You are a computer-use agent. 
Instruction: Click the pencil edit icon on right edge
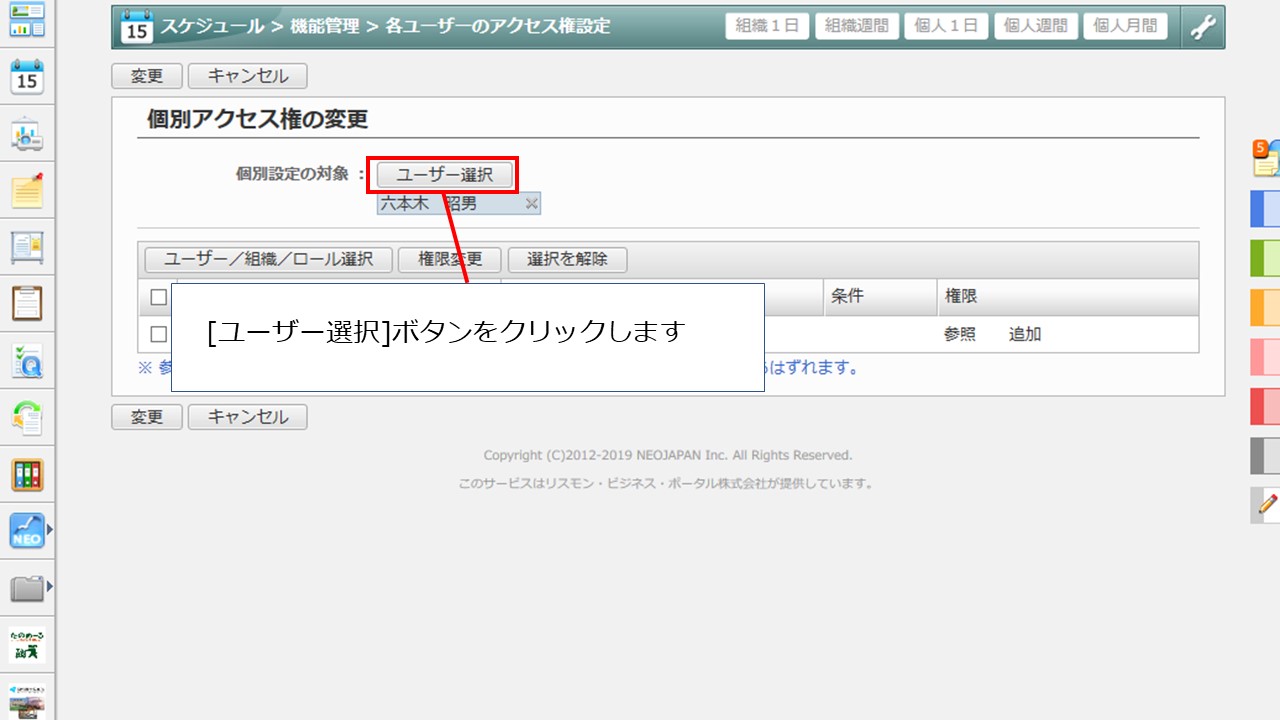click(1267, 504)
